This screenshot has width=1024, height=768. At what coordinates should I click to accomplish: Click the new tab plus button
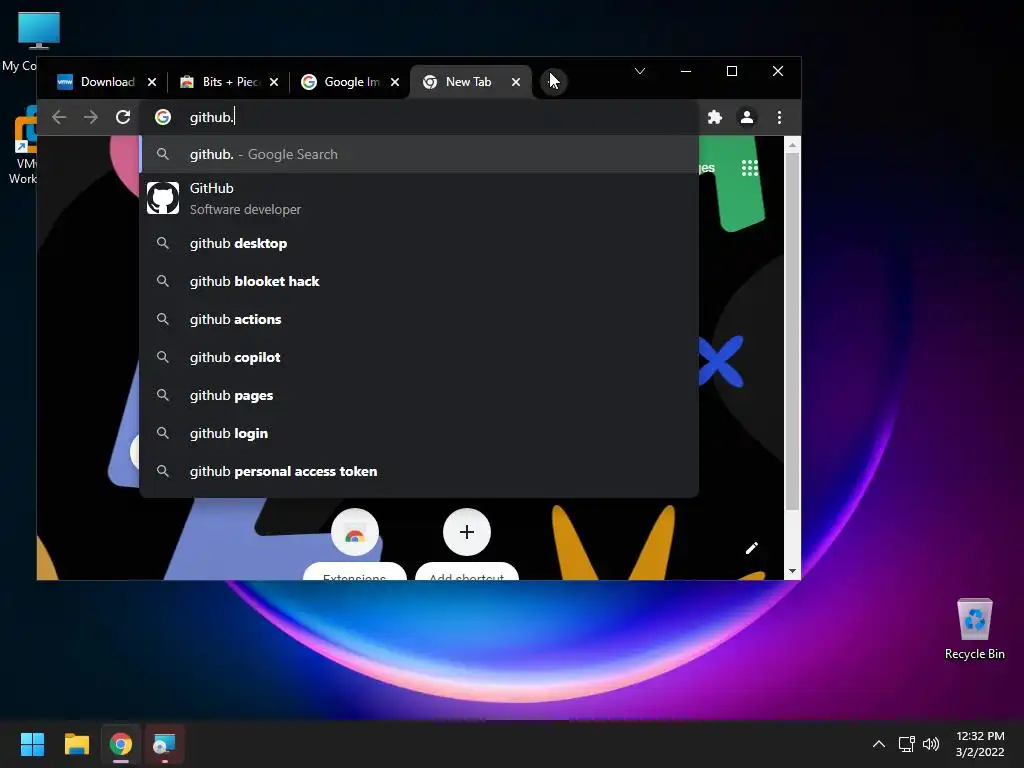tap(554, 82)
